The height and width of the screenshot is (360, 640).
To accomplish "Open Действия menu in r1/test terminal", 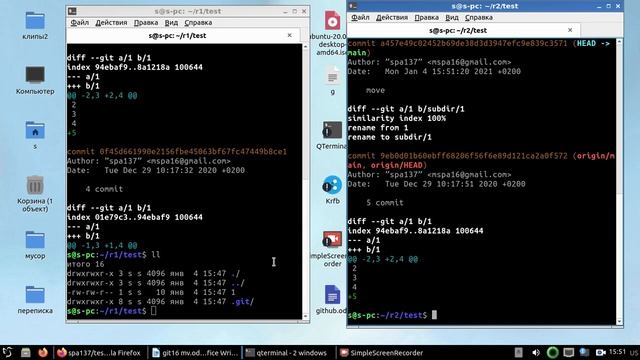I will click(111, 22).
